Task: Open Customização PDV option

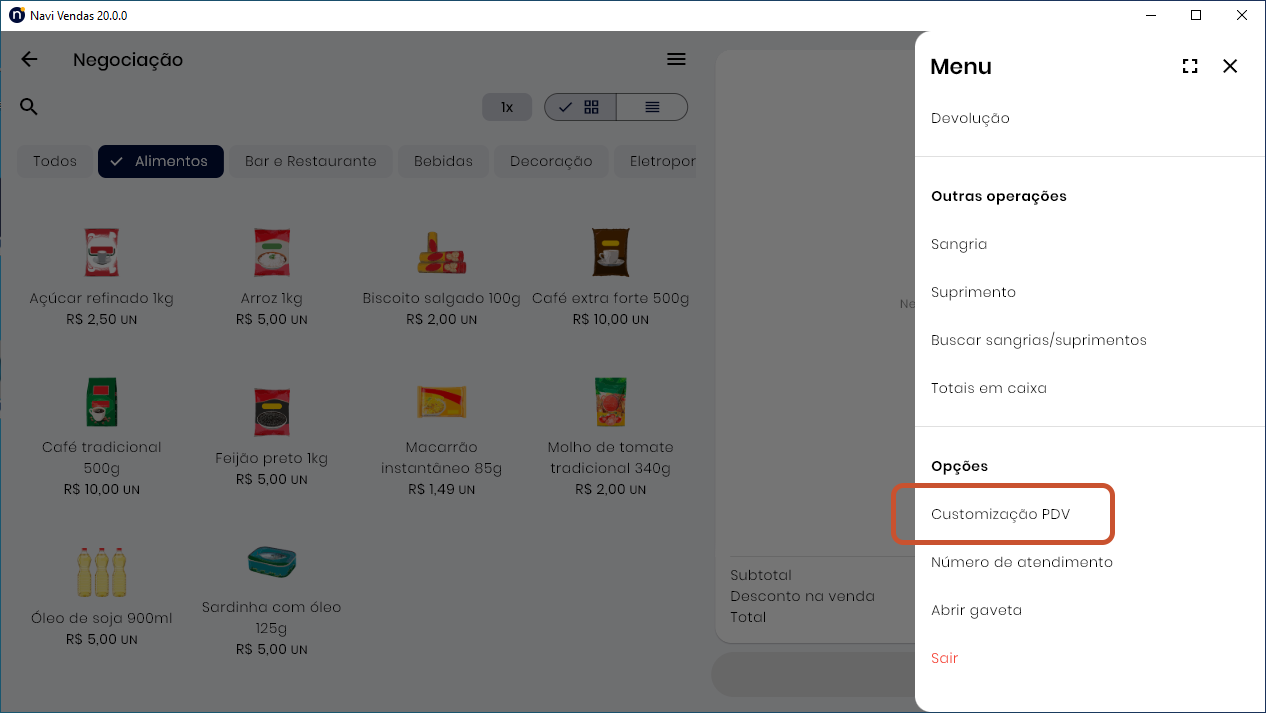Action: pos(1000,514)
